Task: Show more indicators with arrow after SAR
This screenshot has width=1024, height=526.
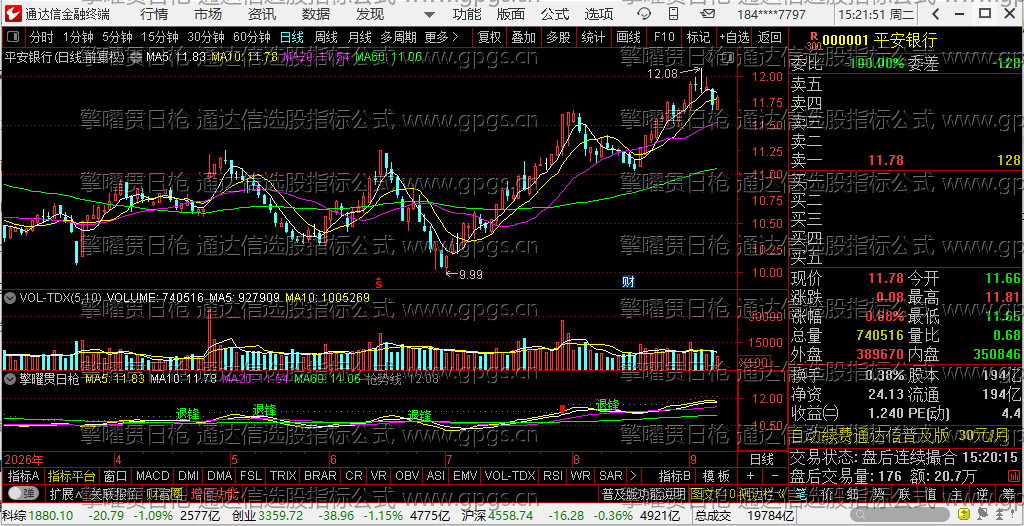Action: pyautogui.click(x=632, y=476)
